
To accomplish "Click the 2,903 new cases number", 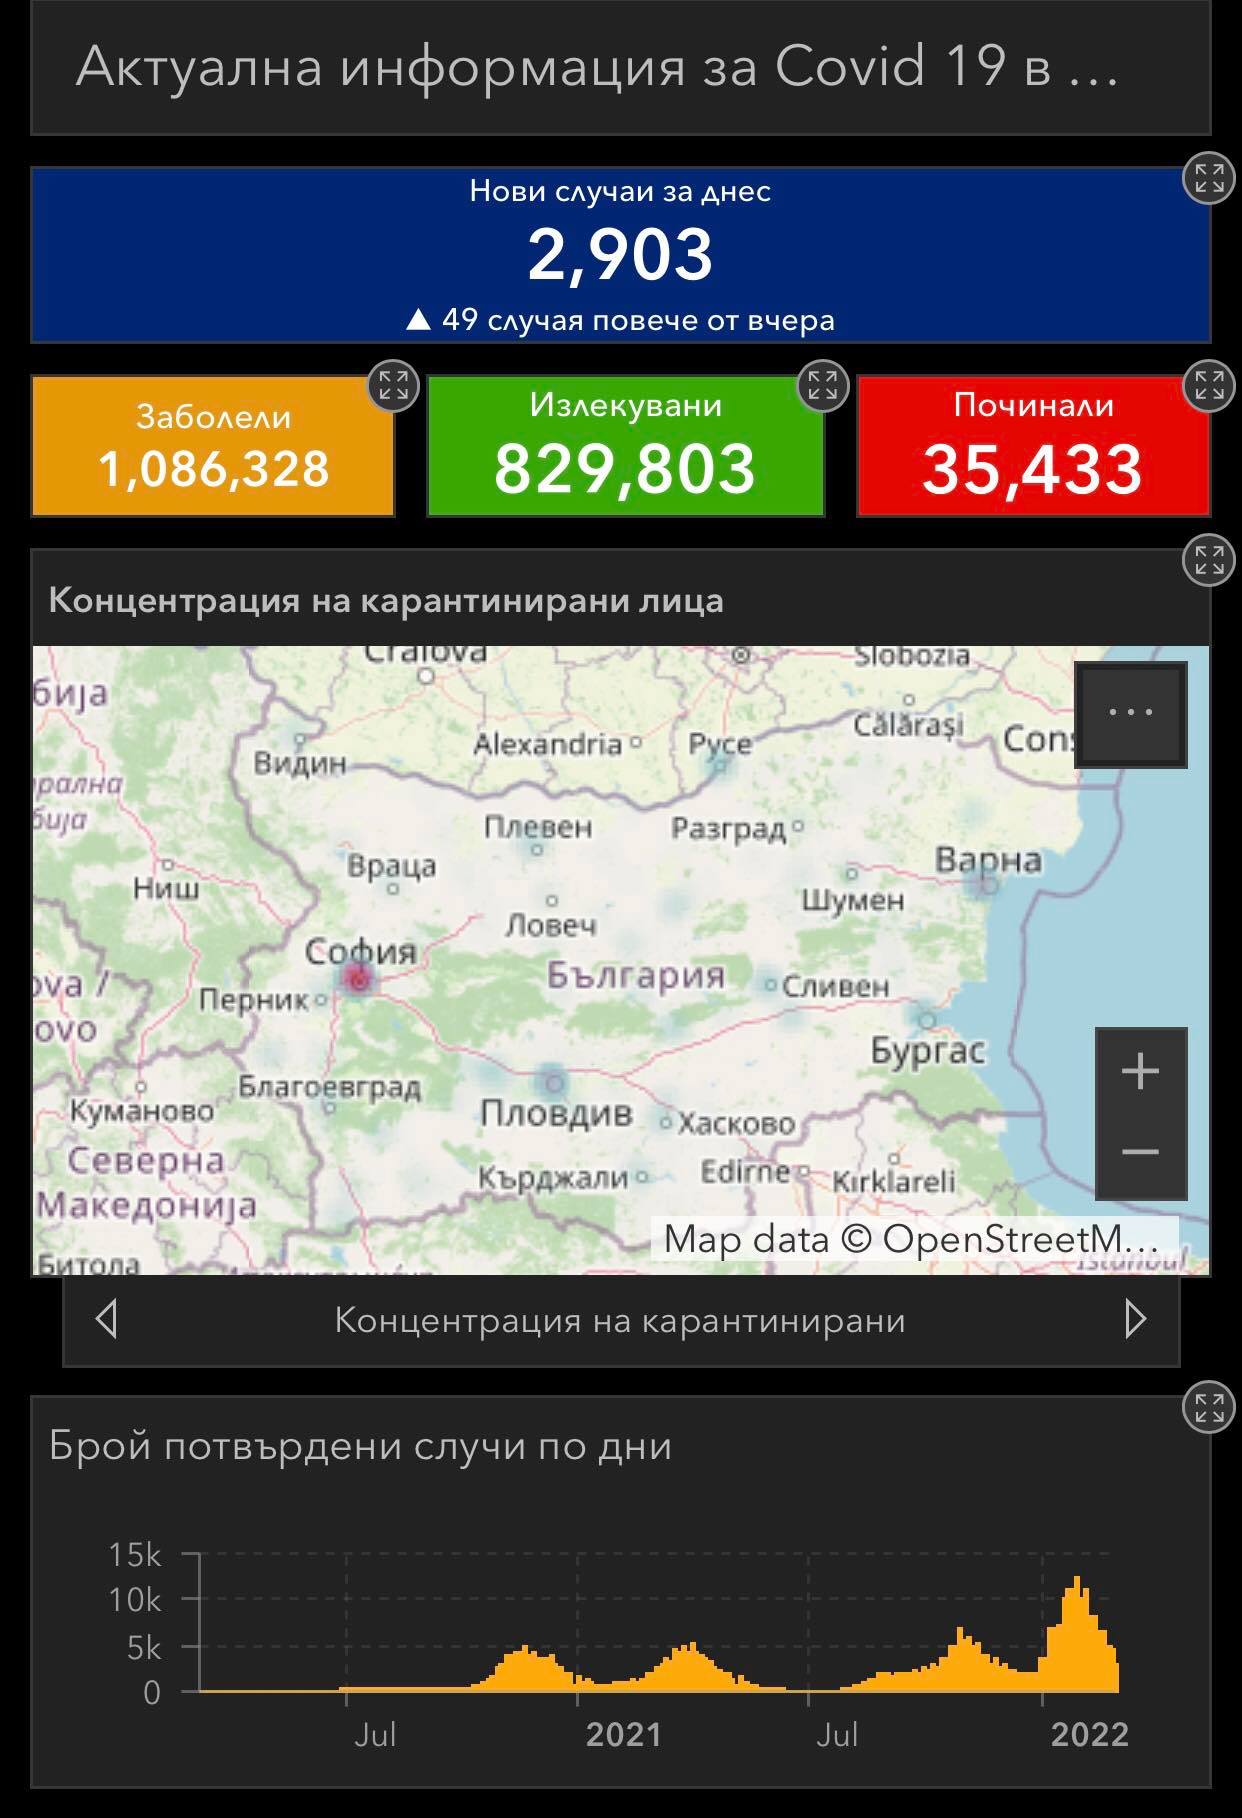I will click(x=620, y=254).
